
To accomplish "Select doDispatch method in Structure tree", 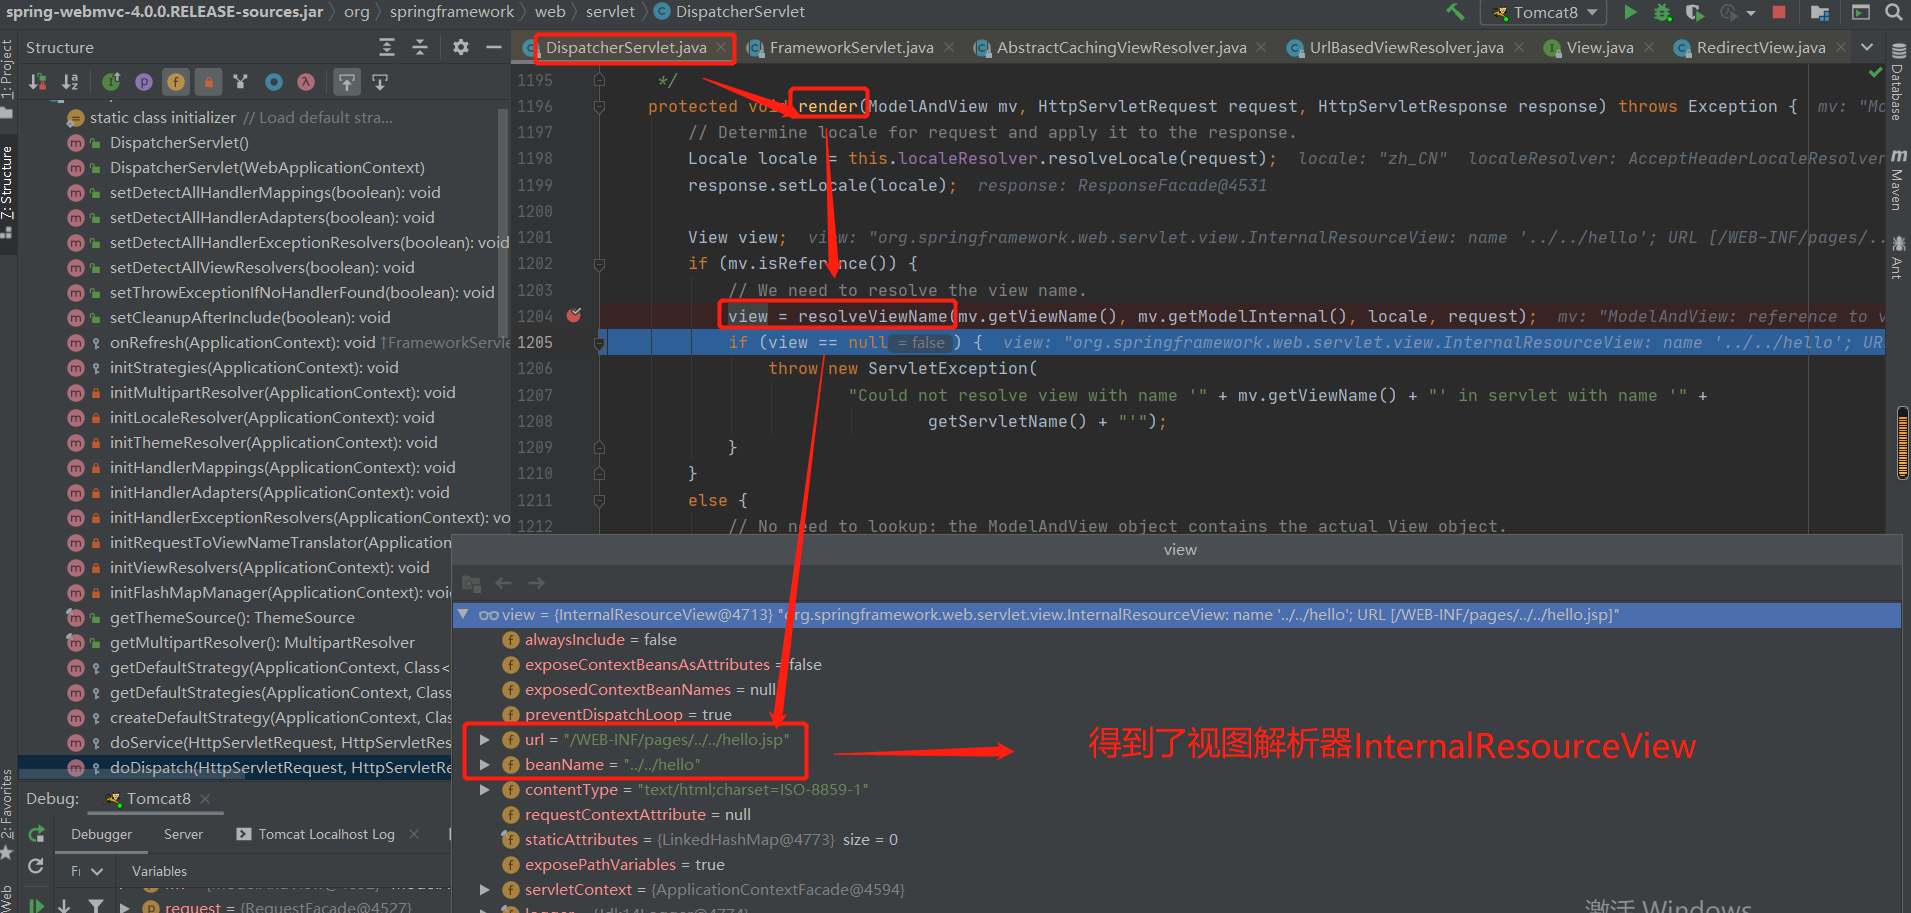I will 281,767.
